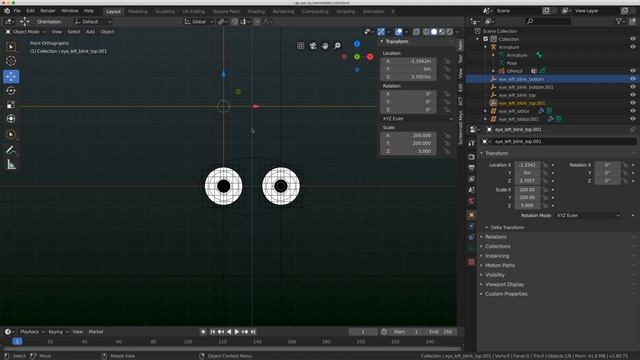Hide eye_left_blink_bottom.001 in outliner
The image size is (640, 360).
[633, 87]
